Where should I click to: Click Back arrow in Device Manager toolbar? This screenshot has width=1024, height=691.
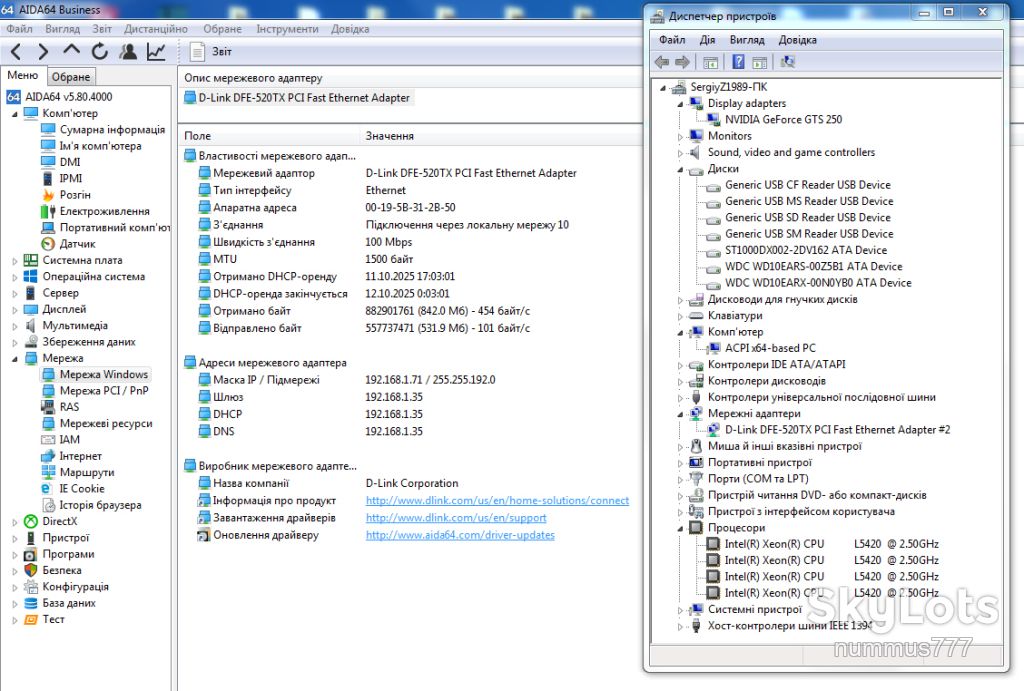[x=662, y=62]
